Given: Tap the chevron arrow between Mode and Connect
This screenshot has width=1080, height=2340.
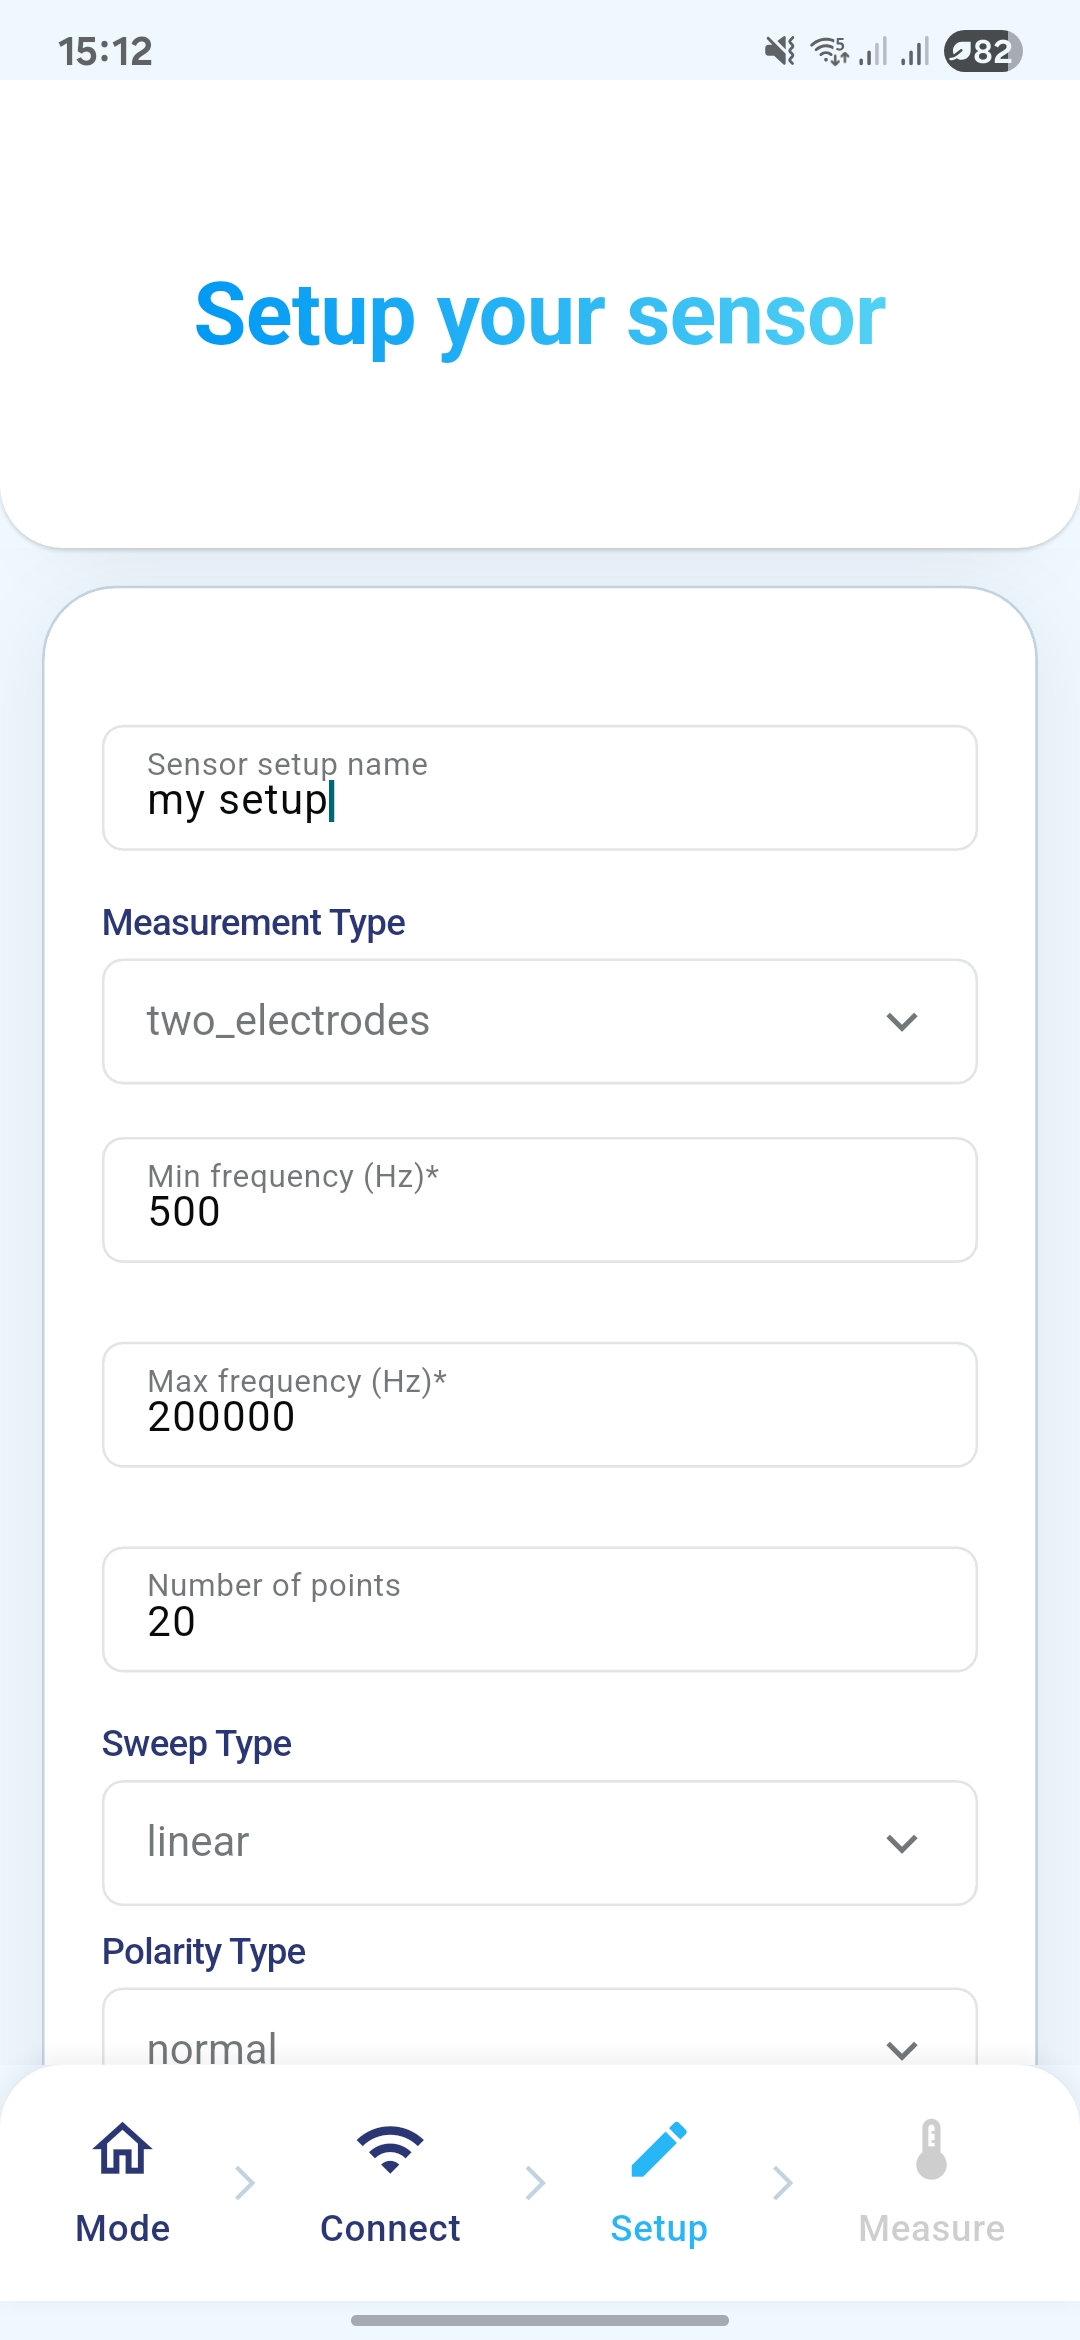Looking at the screenshot, I should click(245, 2182).
